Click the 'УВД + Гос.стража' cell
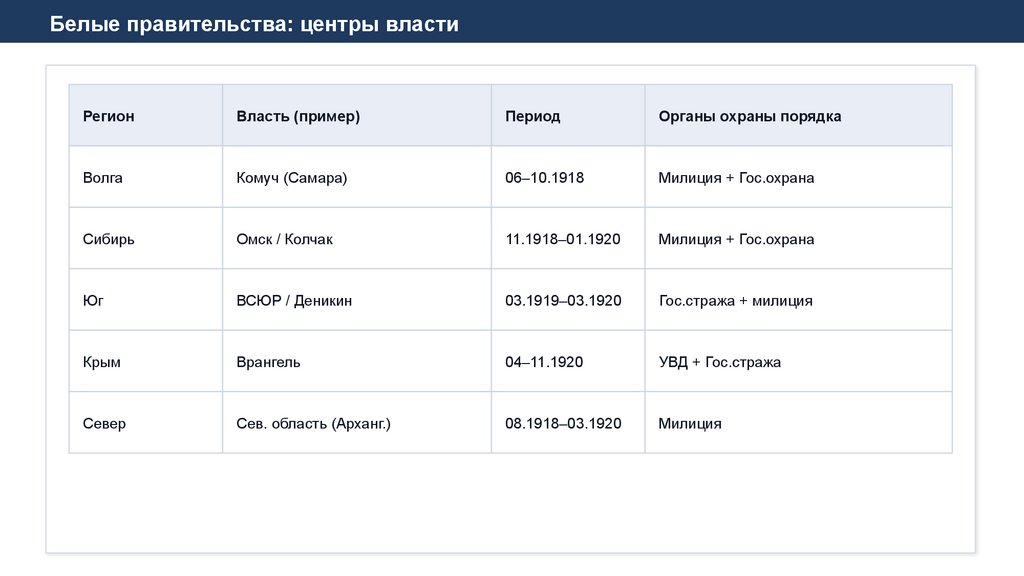 click(720, 362)
